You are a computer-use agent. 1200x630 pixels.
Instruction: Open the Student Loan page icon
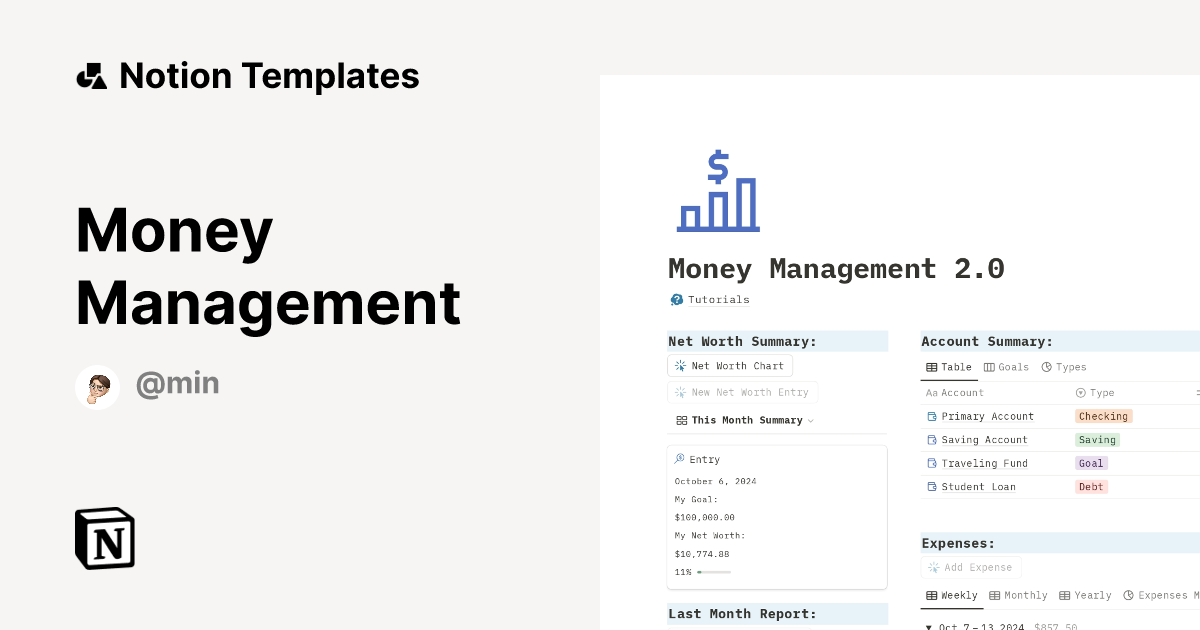[x=932, y=488]
